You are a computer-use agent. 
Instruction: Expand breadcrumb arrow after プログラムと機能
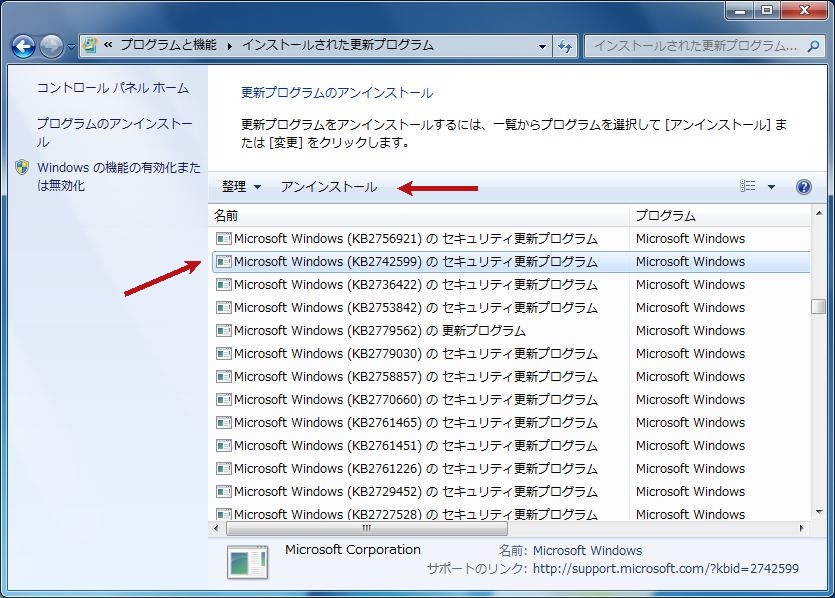230,46
